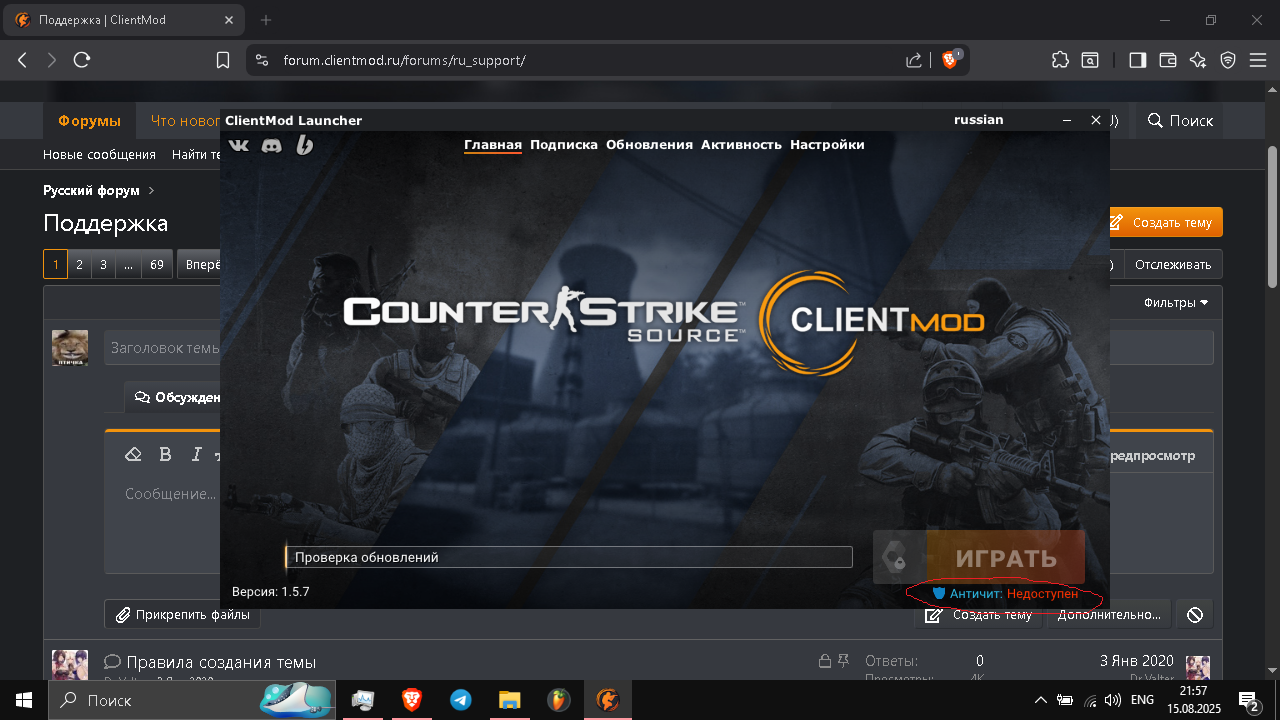The height and width of the screenshot is (720, 1280).
Task: Select the Поддержка | ClientMod browser tab
Action: (x=125, y=20)
